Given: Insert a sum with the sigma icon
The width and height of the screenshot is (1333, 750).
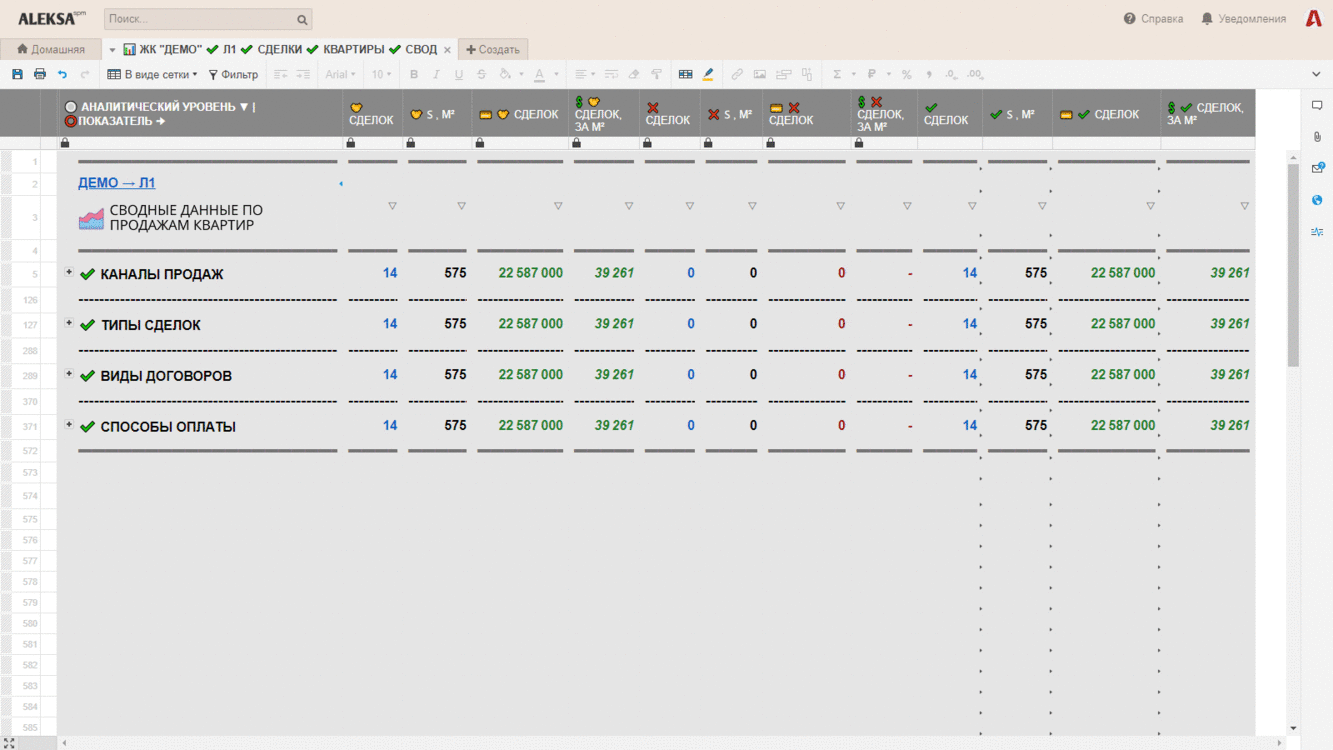Looking at the screenshot, I should point(837,74).
